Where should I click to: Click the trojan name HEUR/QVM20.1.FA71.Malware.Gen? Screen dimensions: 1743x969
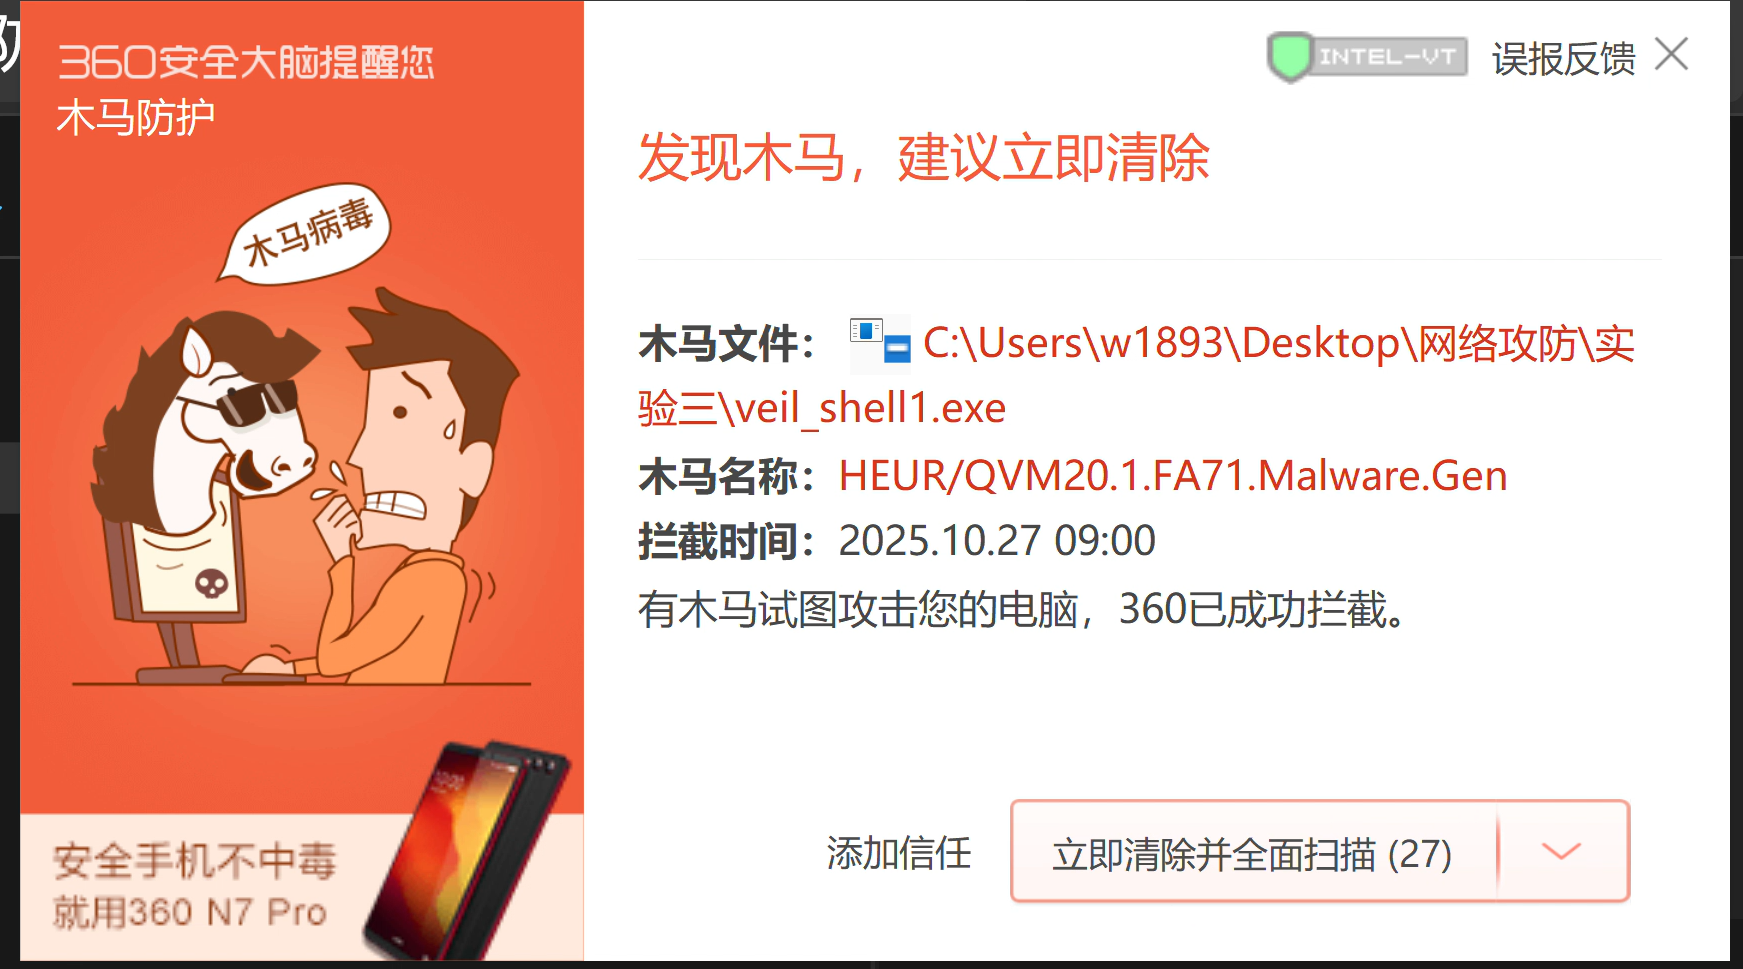click(1173, 476)
